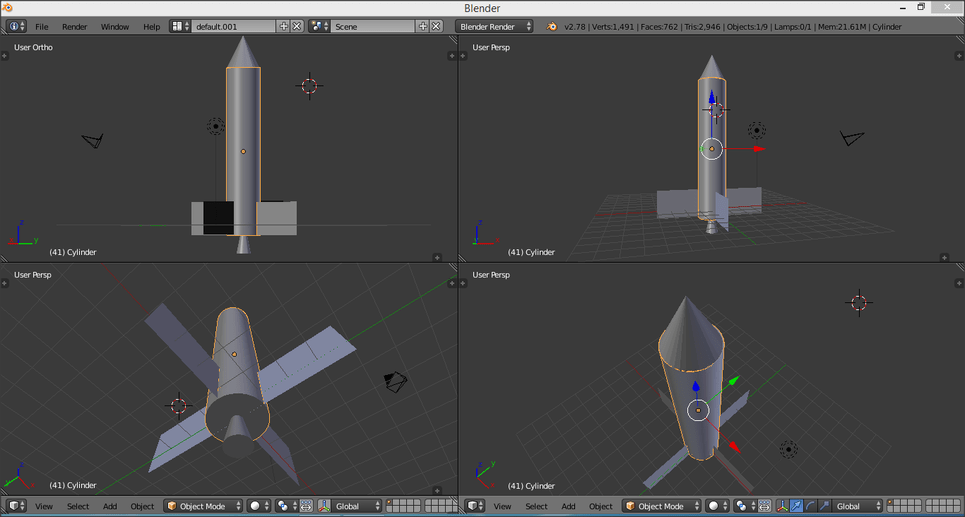Toggle 3D manipulator in bottom-left viewport header
The height and width of the screenshot is (517, 965).
click(324, 506)
